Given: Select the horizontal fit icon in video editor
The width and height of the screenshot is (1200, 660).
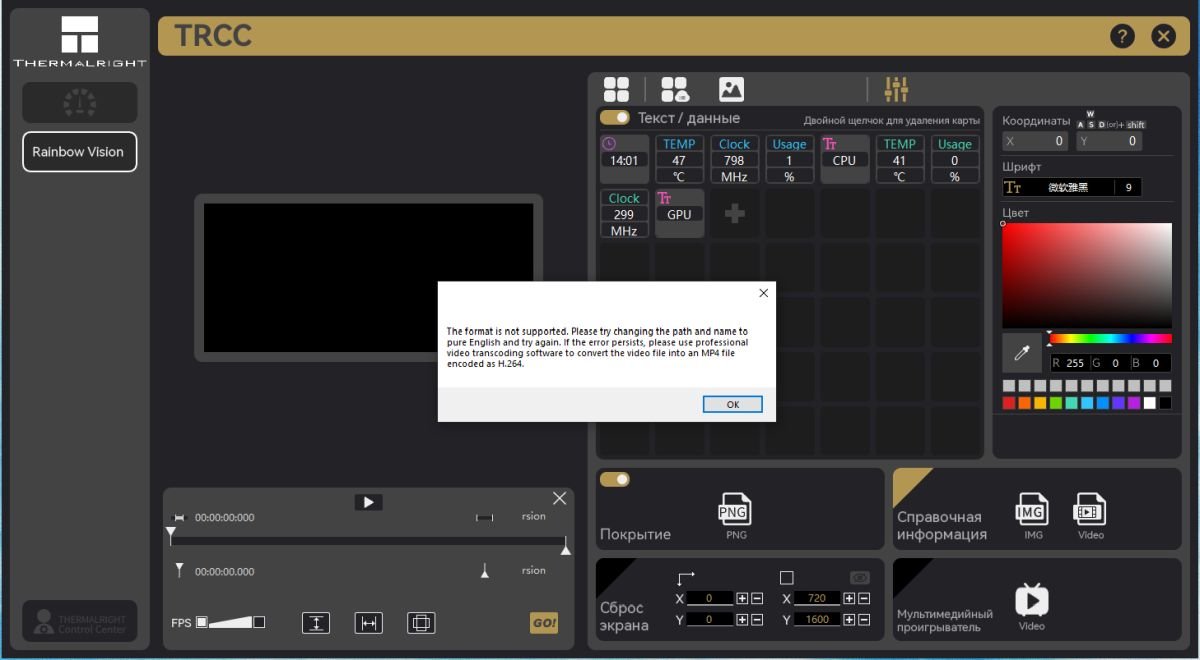Looking at the screenshot, I should coord(369,623).
